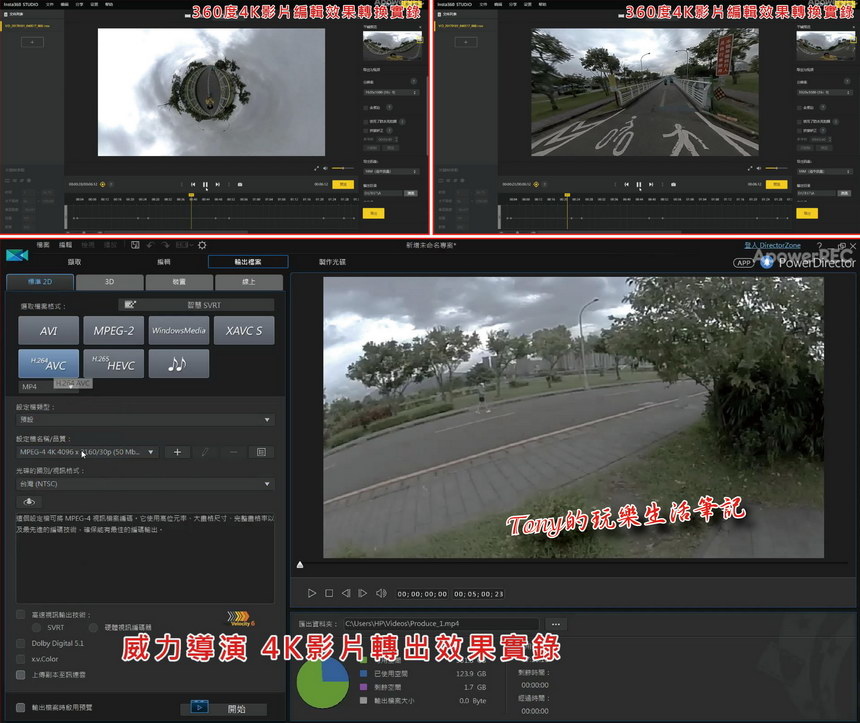Choose the H.265 HEVC output format
860x723 pixels.
113,364
